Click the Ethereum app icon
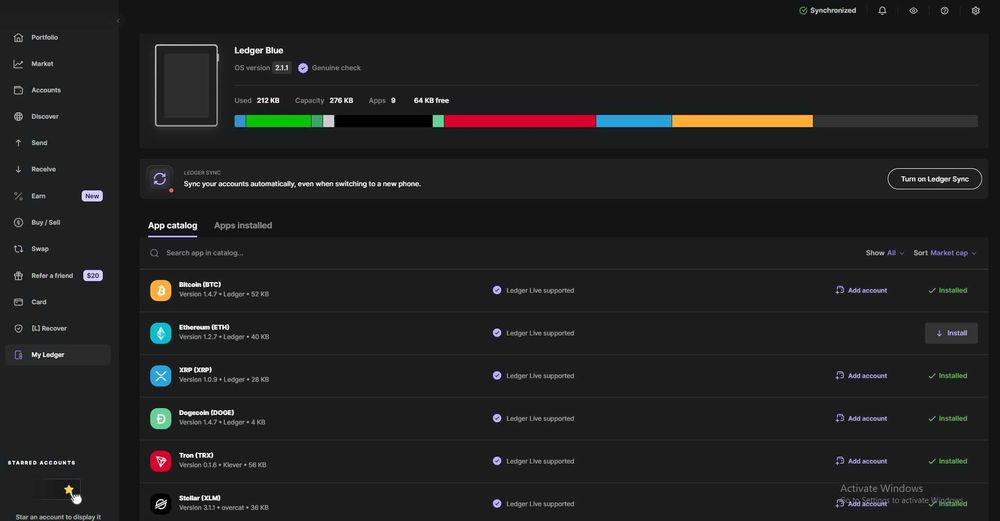Screen dimensions: 1000x521 pyautogui.click(x=161, y=333)
